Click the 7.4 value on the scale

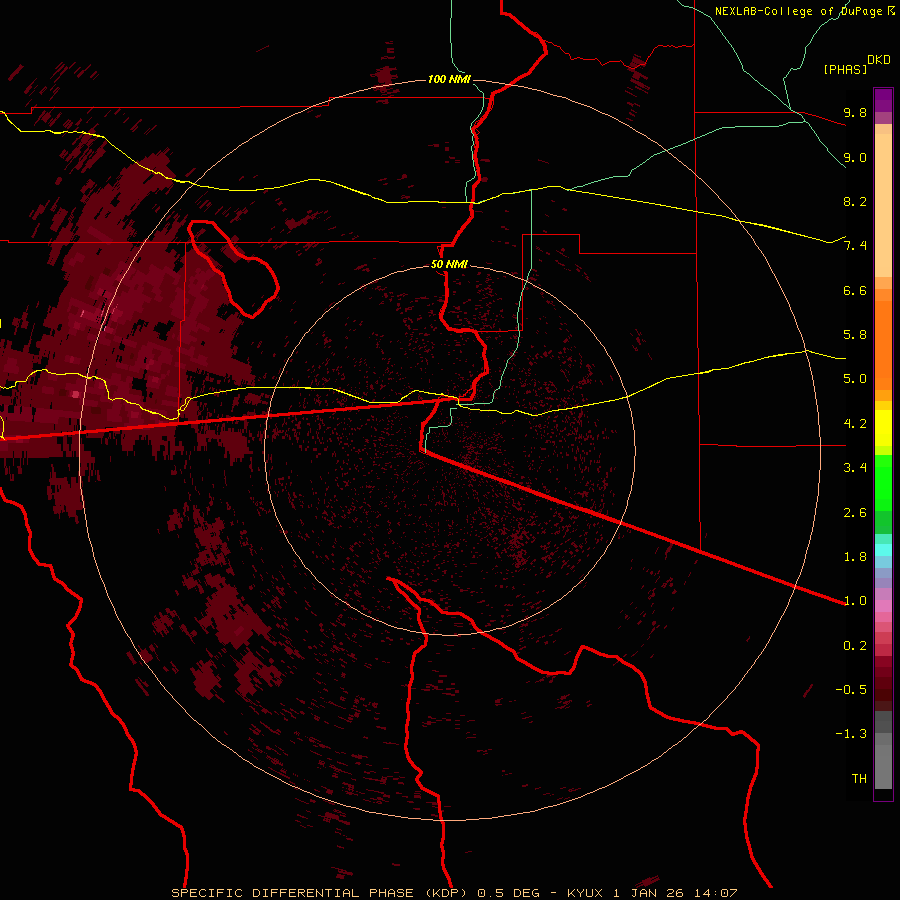point(855,246)
